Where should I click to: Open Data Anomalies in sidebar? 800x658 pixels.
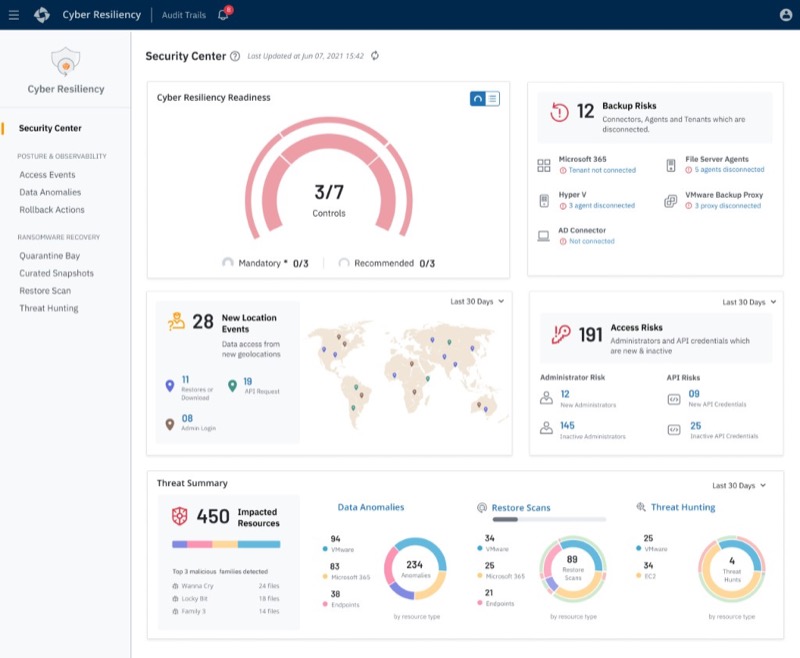(x=50, y=192)
